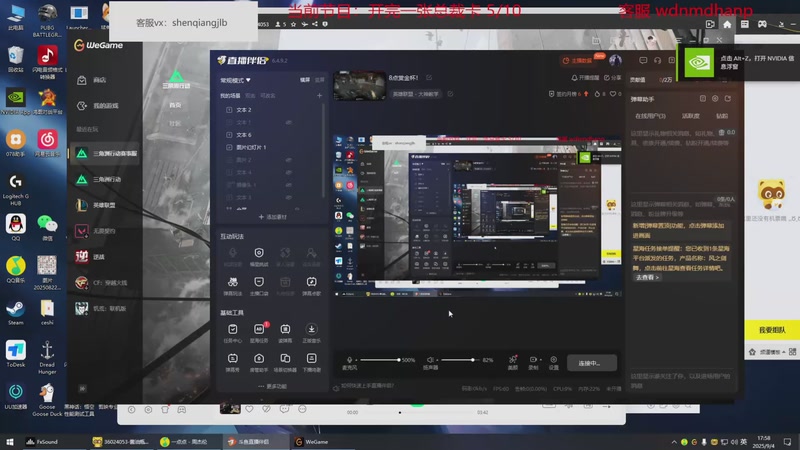Click the microphone icon to mute mic
This screenshot has height=450, width=800.
349,360
